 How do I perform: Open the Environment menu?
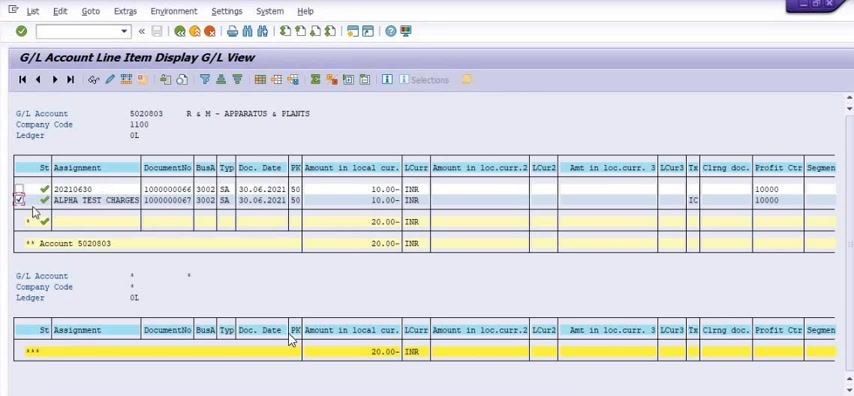(174, 11)
